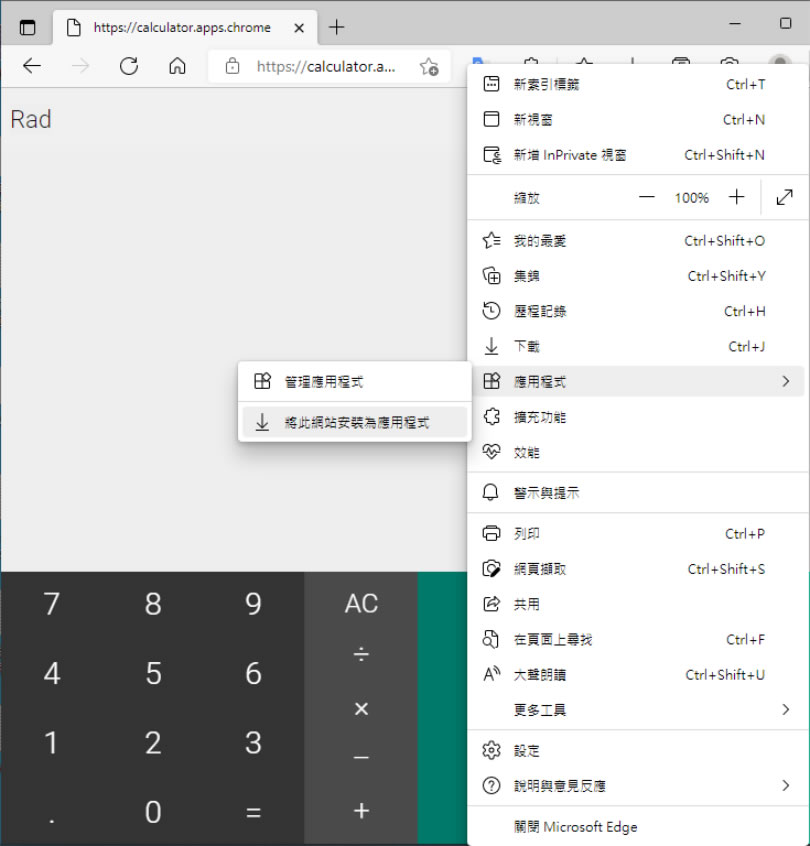The height and width of the screenshot is (846, 810).
Task: Tap calculator digit 6
Action: coord(253,673)
